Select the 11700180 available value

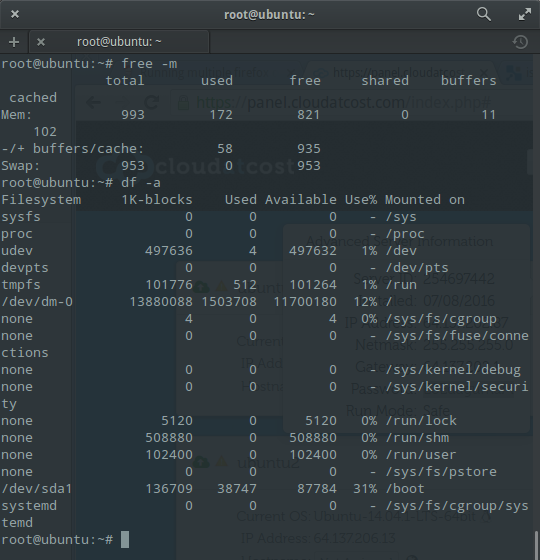click(x=305, y=301)
